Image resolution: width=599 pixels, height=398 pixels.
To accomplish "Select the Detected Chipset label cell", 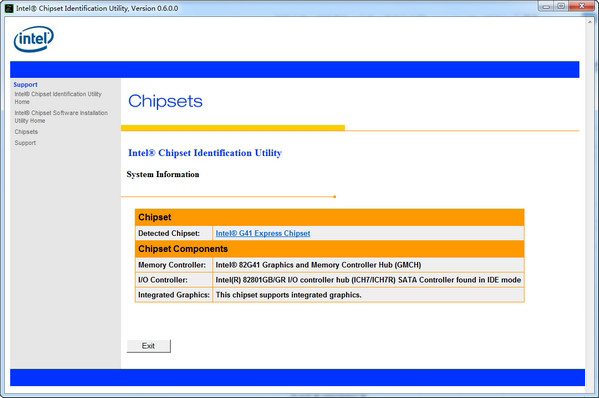I will click(x=174, y=233).
